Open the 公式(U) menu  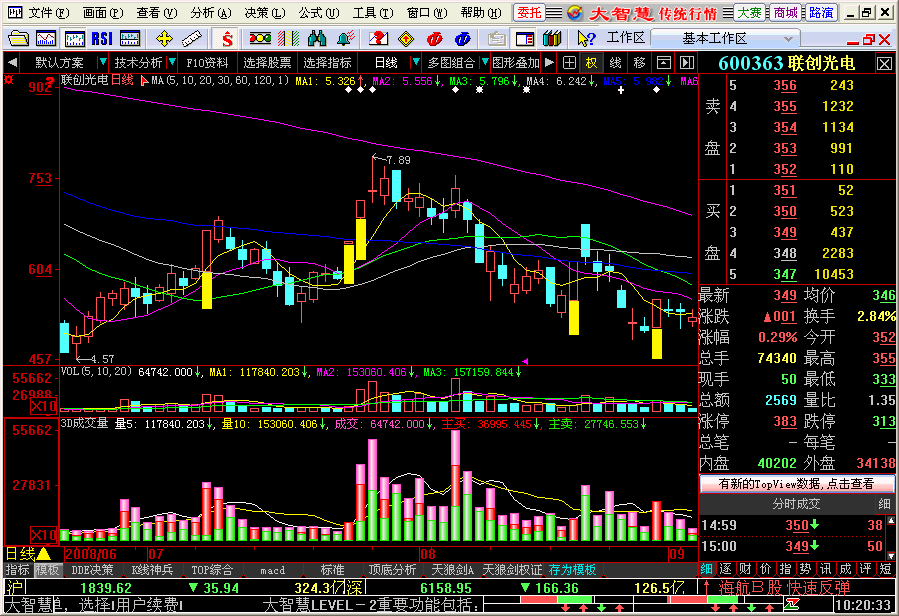[319, 12]
